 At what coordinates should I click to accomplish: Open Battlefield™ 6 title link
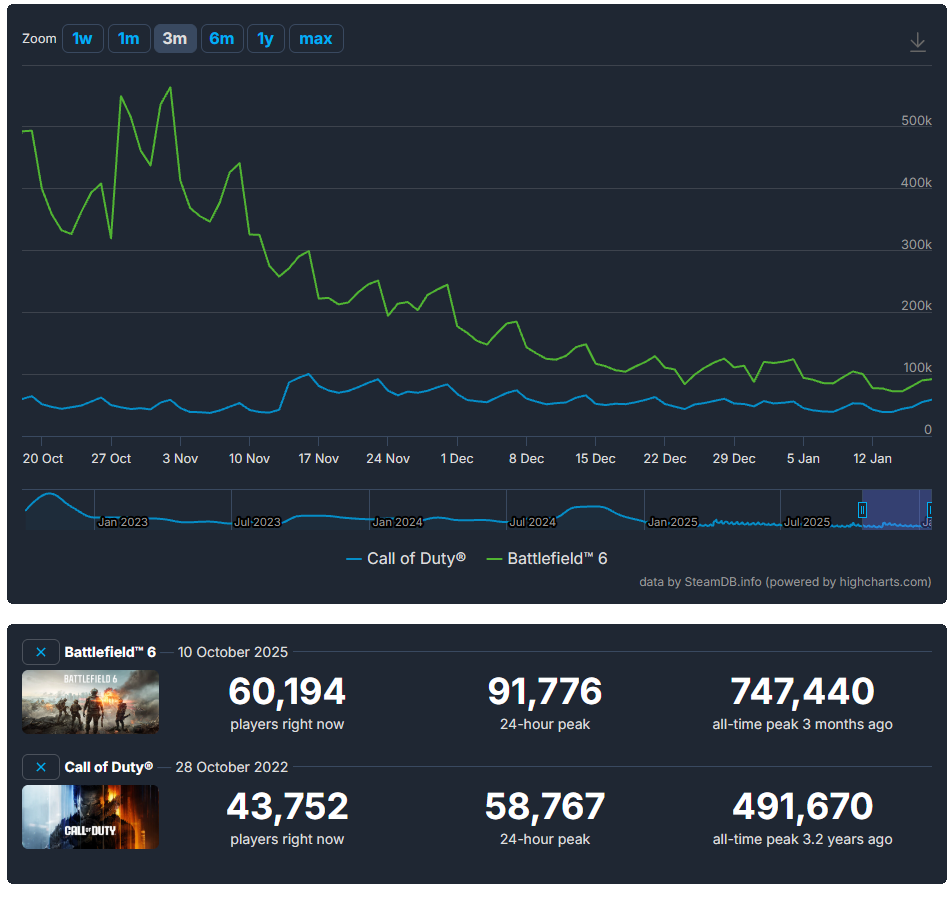(110, 652)
